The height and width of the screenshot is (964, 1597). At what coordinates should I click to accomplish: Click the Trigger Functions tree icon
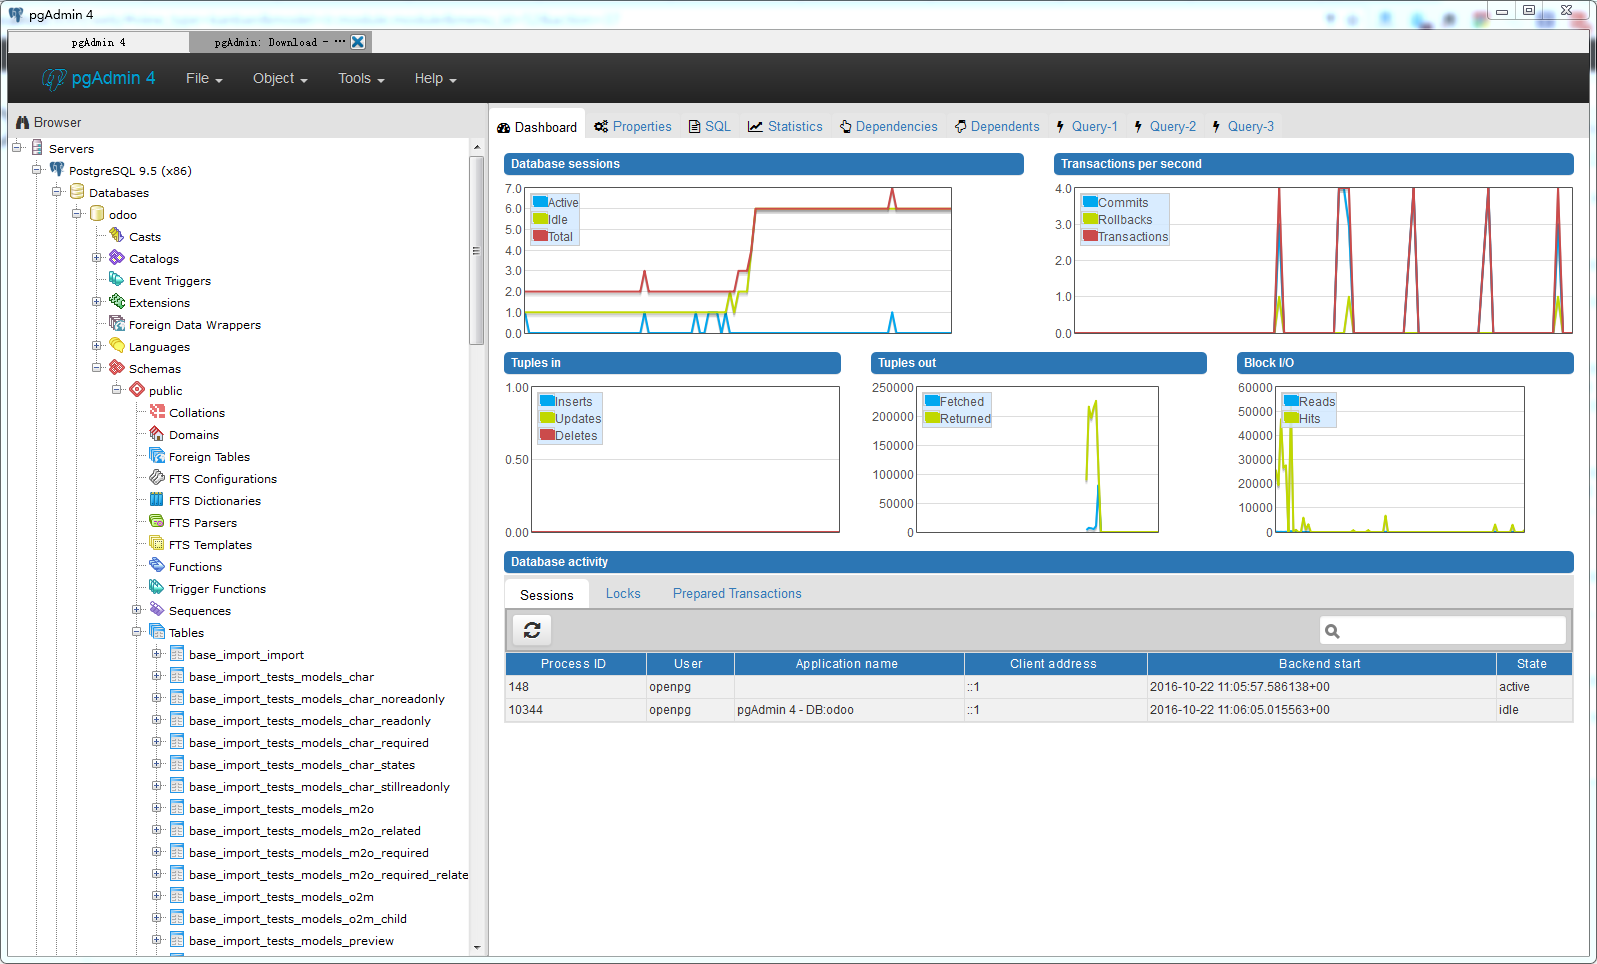pos(157,588)
